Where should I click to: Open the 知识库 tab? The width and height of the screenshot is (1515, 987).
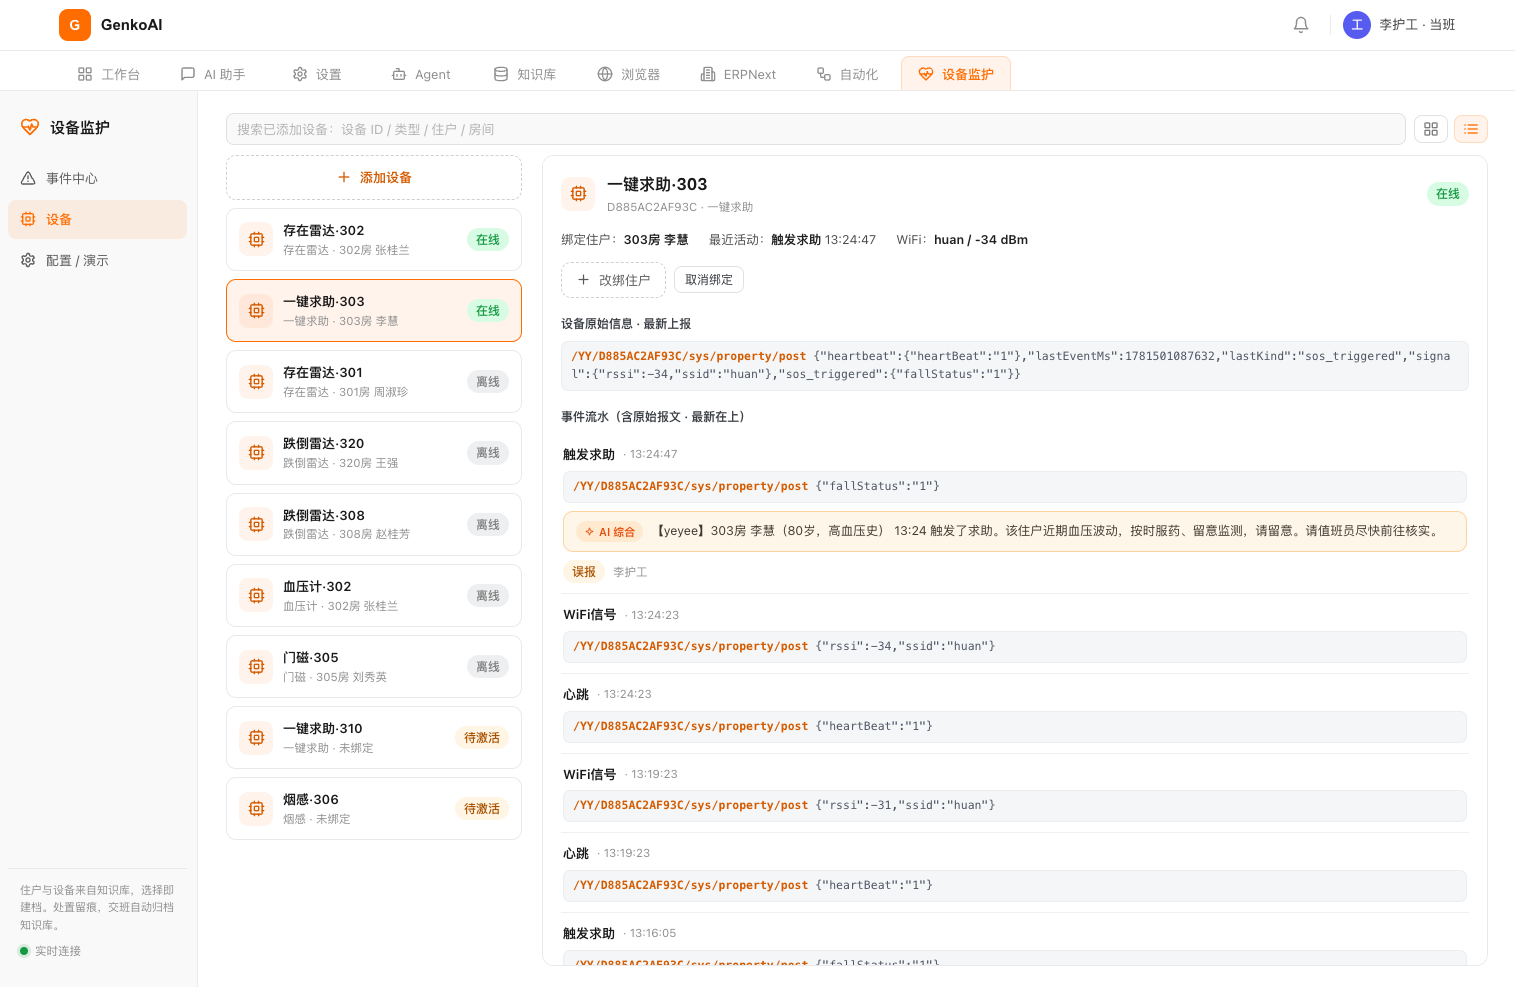click(525, 74)
